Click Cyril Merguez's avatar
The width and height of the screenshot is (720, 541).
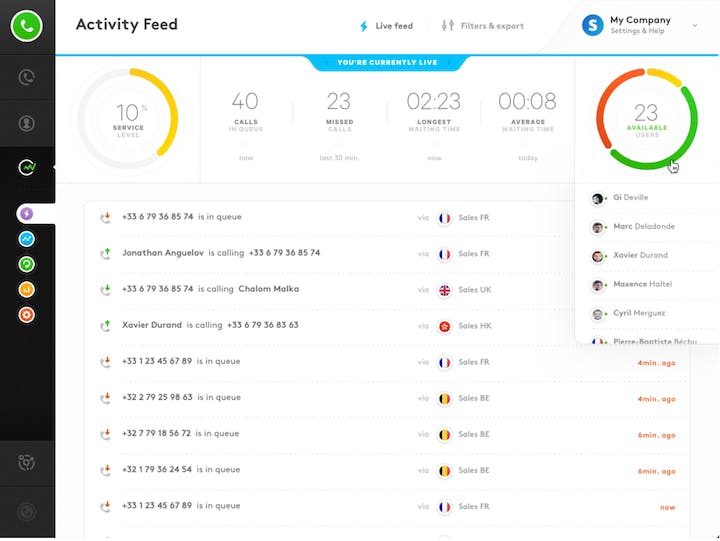(597, 315)
